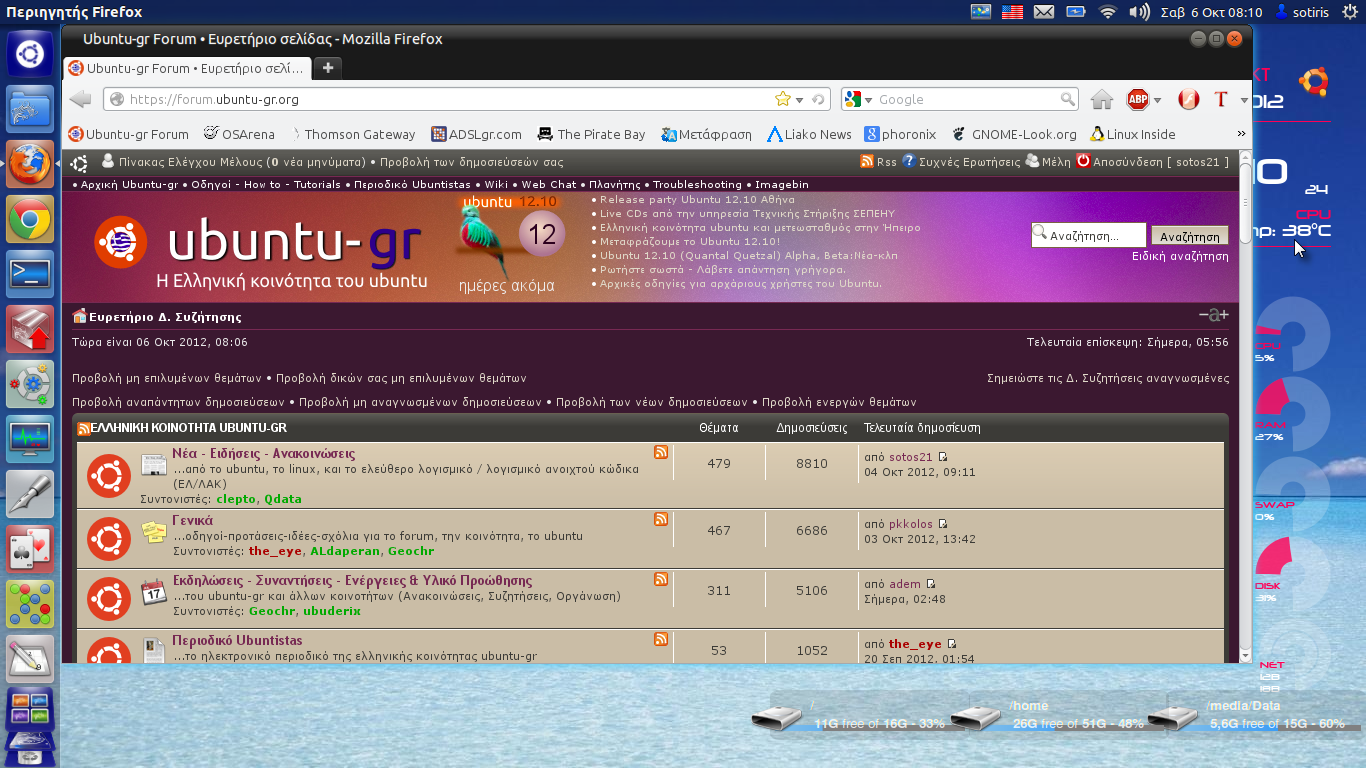Screen dimensions: 1366x768
Task: Launch the colored balls game icon
Action: (x=29, y=604)
